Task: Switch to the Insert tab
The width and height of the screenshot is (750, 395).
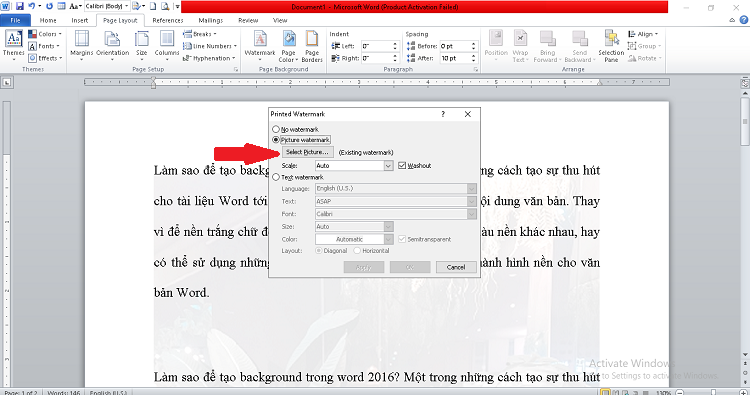Action: click(x=80, y=20)
